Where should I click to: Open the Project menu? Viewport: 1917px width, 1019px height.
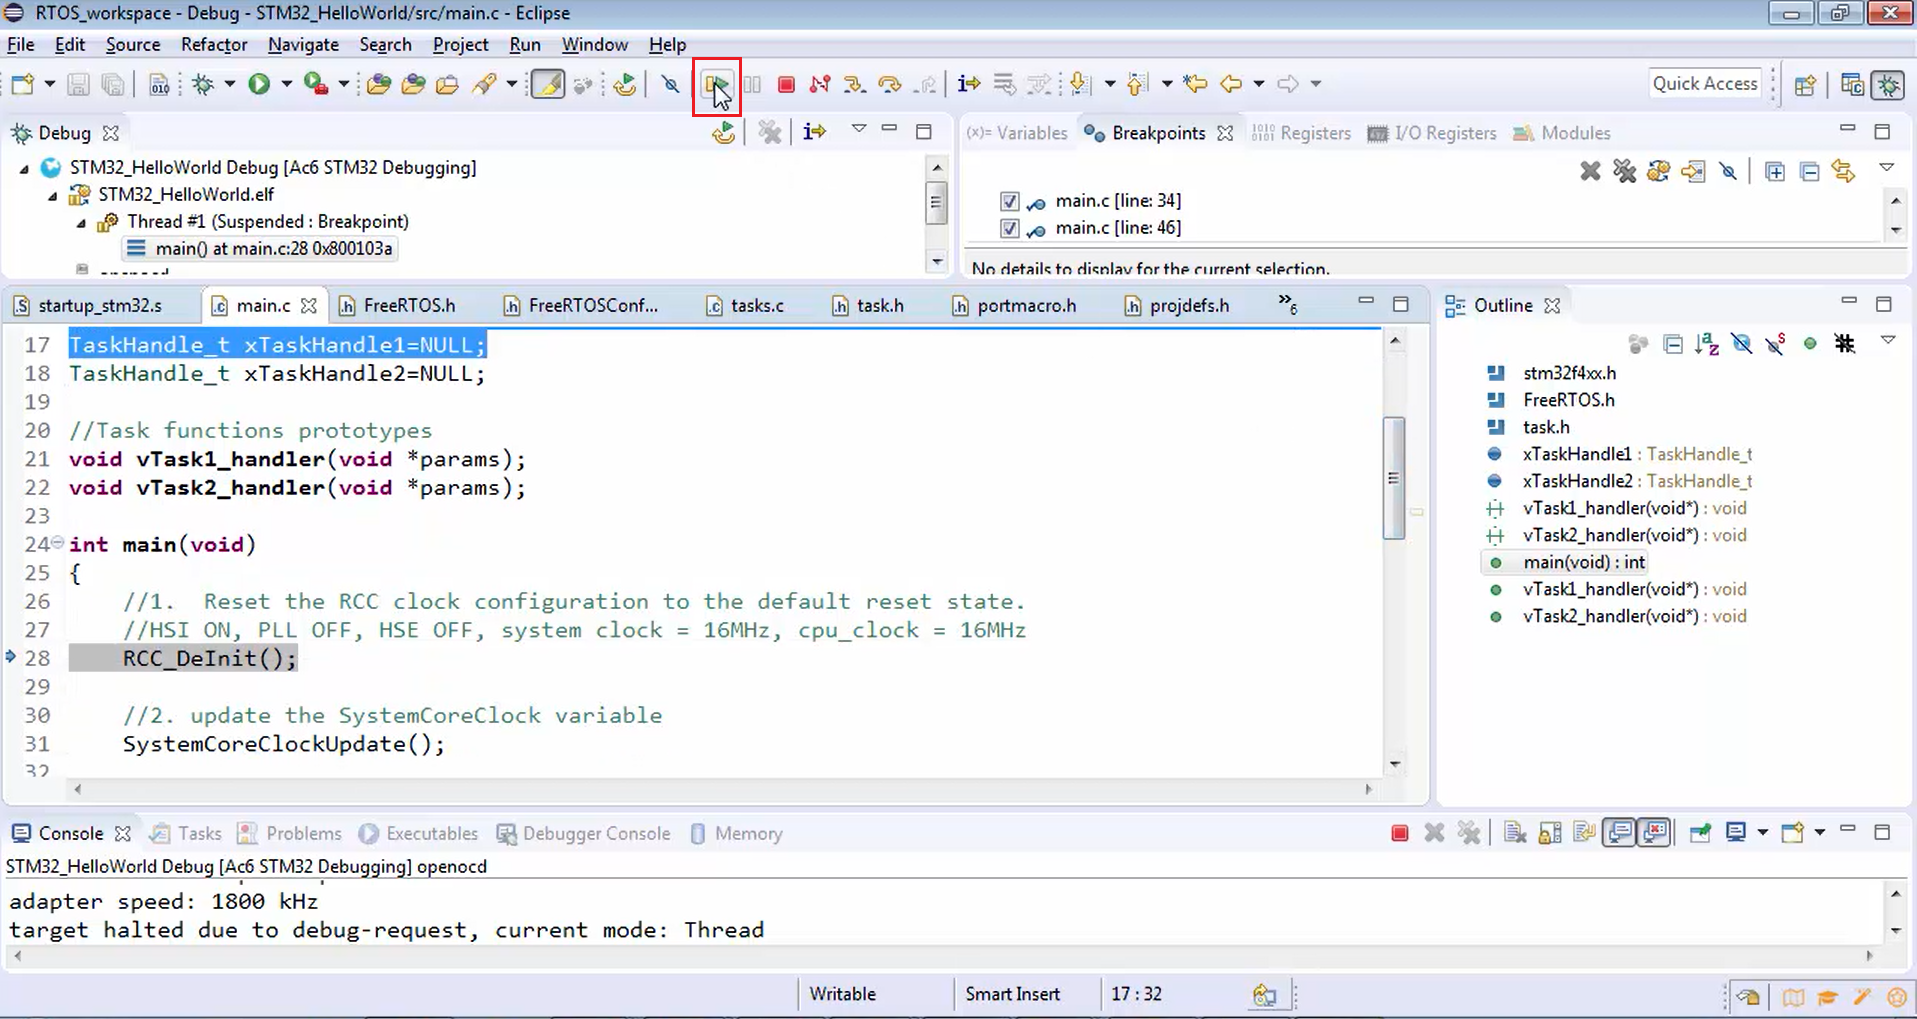(460, 45)
